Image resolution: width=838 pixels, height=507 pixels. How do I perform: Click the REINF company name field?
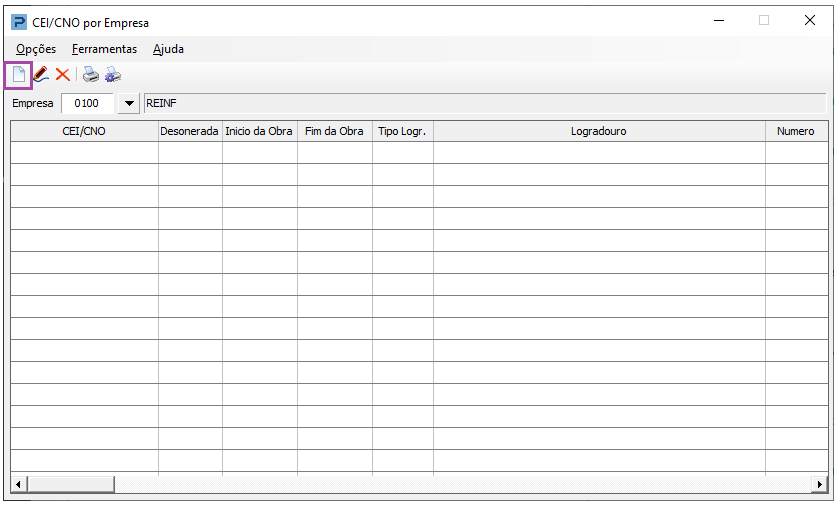click(x=484, y=103)
